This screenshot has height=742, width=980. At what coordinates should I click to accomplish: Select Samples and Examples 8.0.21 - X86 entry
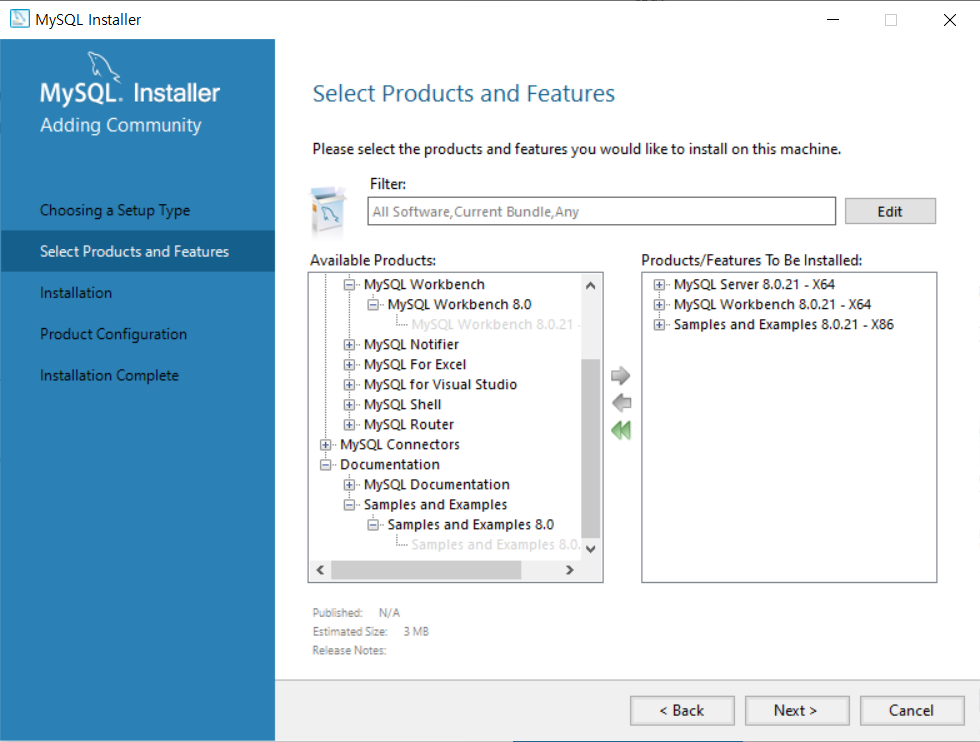pyautogui.click(x=784, y=324)
